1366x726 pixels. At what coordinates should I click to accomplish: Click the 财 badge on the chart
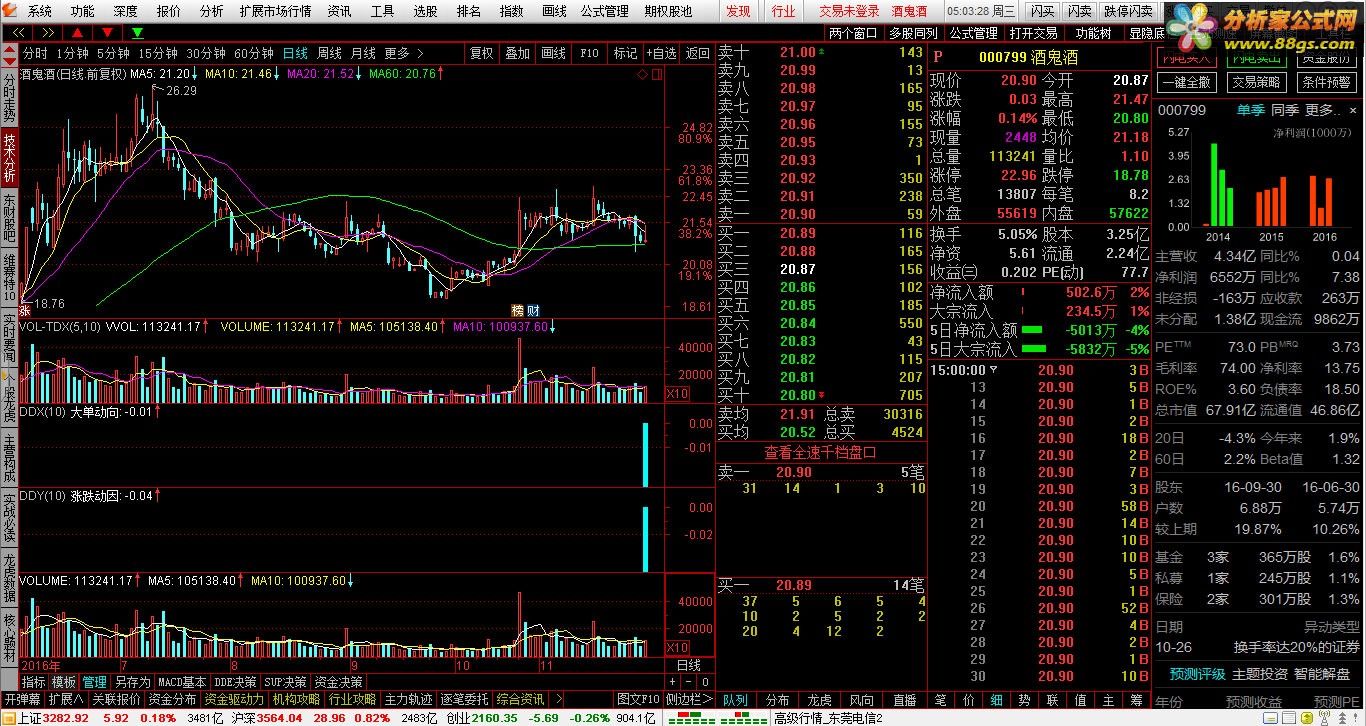(x=533, y=309)
